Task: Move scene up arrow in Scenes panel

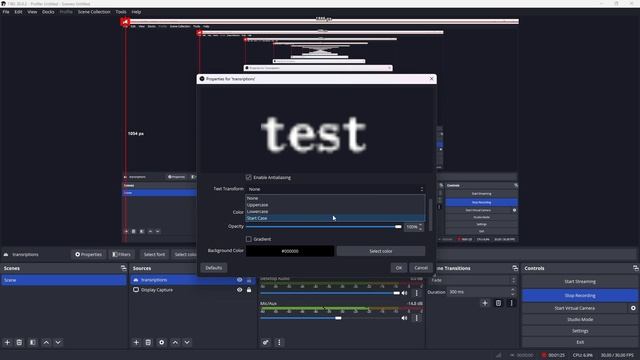Action: point(46,342)
